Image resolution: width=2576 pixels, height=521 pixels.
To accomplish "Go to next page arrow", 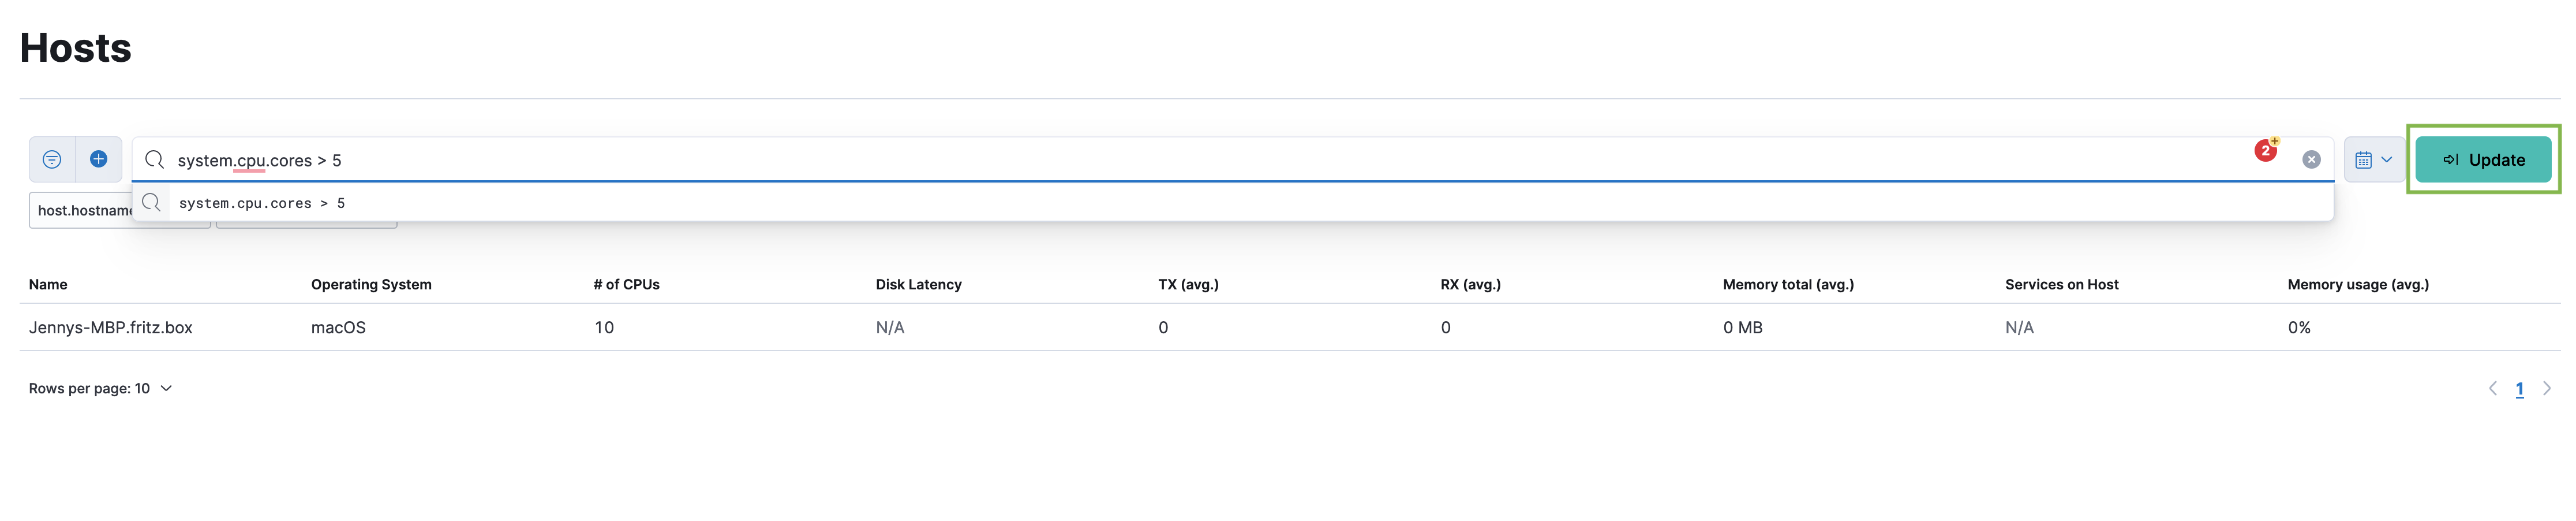I will tap(2547, 389).
